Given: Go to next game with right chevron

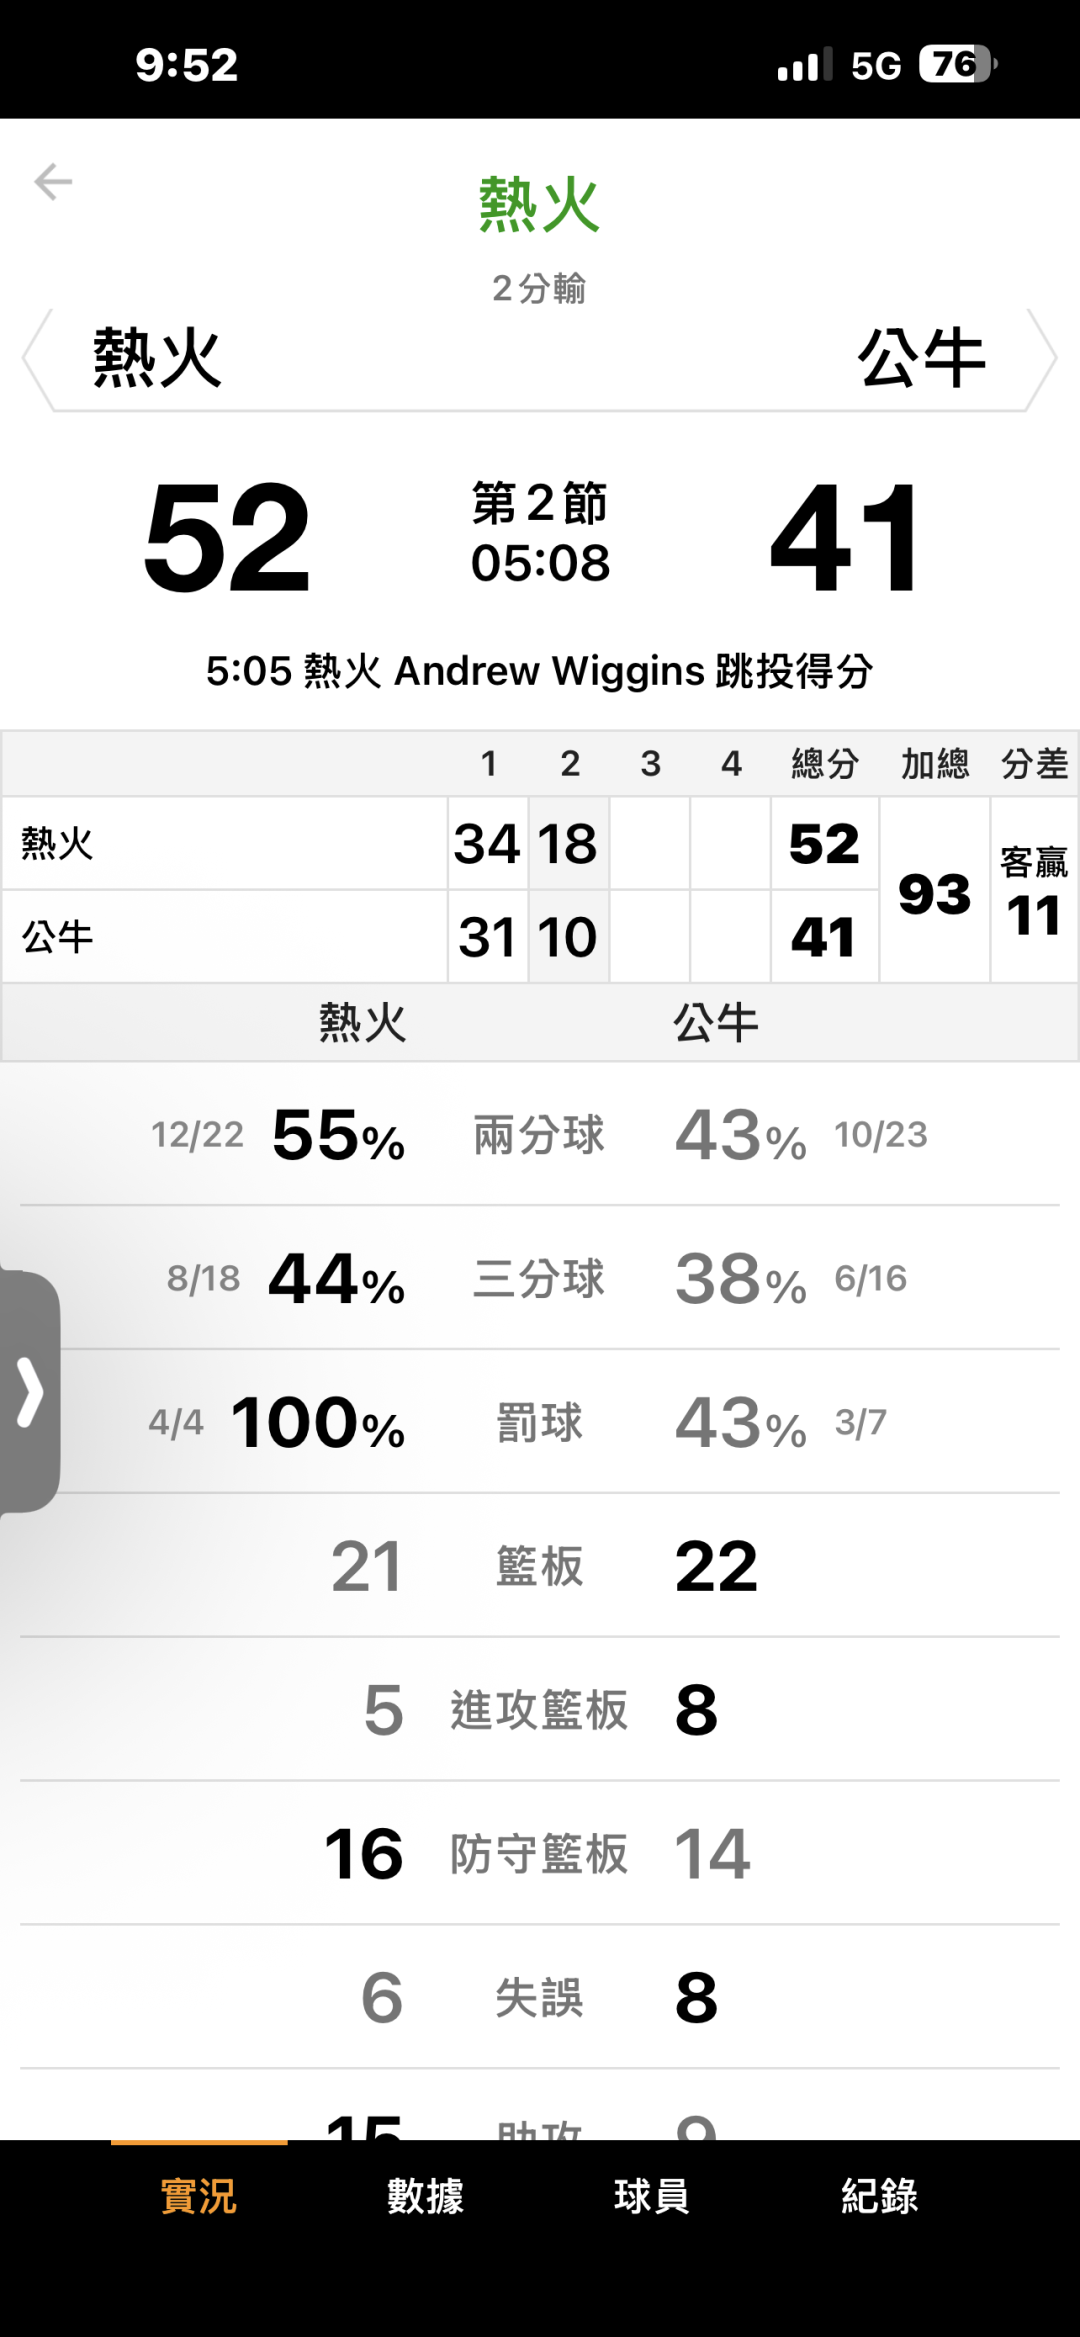Looking at the screenshot, I should pyautogui.click(x=1043, y=359).
